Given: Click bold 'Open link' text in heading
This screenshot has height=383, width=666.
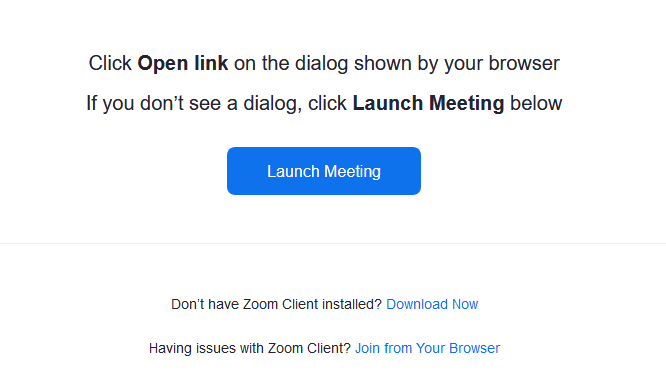Looking at the screenshot, I should [183, 63].
